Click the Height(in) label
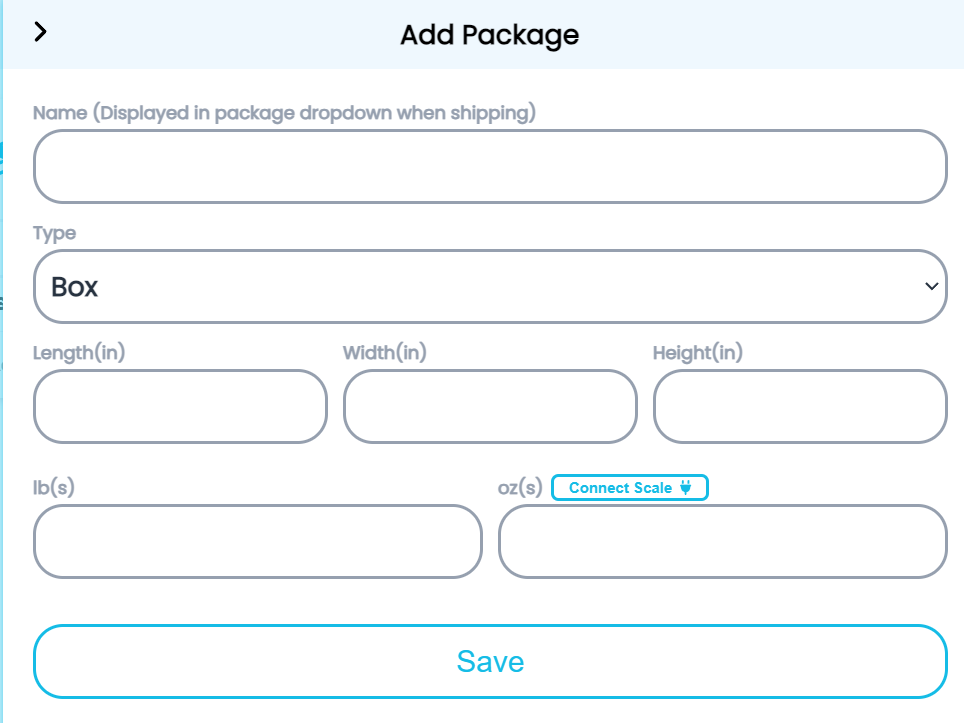The image size is (964, 723). pyautogui.click(x=698, y=353)
